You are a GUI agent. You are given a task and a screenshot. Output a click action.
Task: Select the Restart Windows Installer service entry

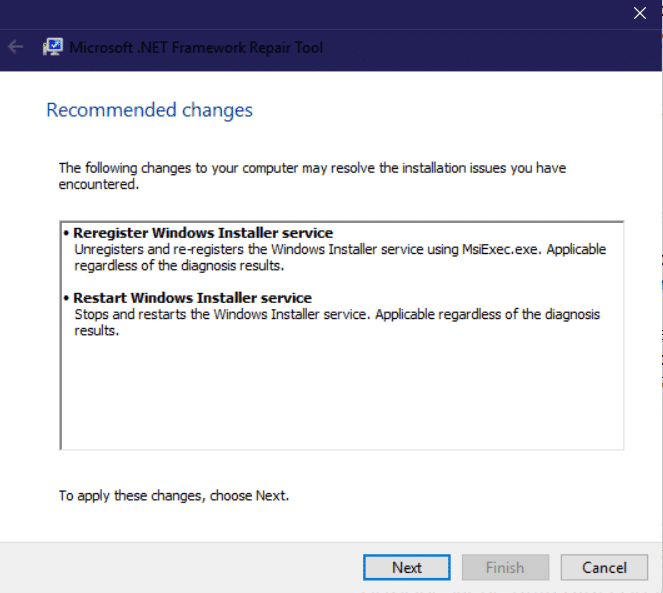[193, 298]
